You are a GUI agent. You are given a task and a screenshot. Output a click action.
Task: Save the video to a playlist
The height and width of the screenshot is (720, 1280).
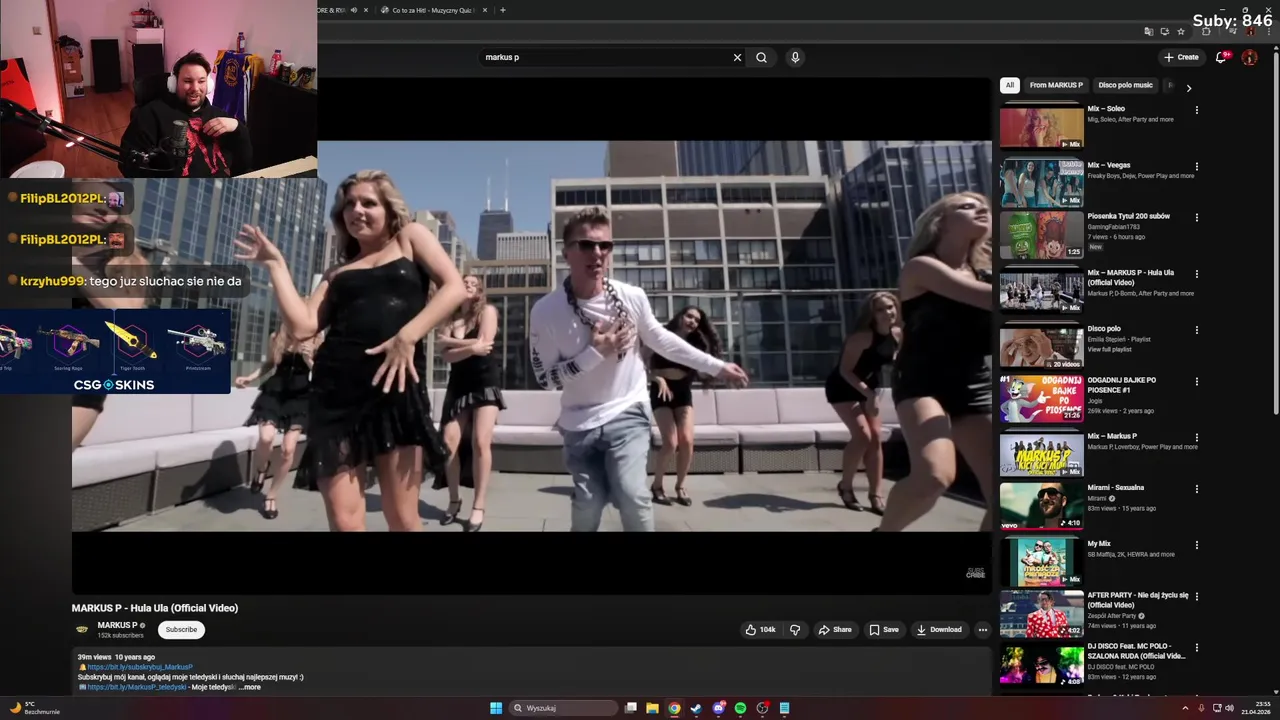coord(884,630)
